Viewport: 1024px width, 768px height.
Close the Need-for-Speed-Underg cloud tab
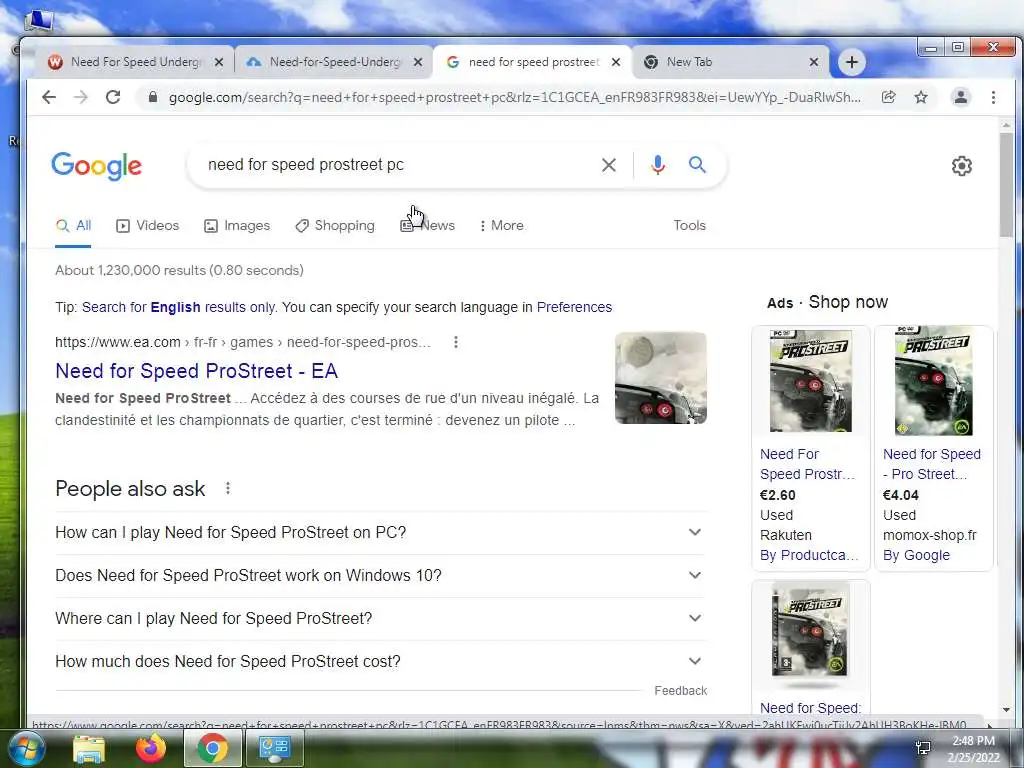(x=418, y=62)
